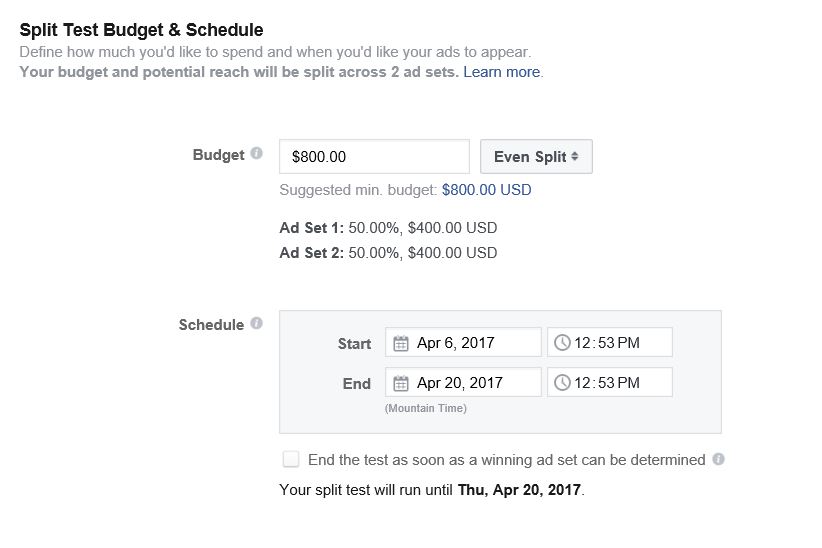The width and height of the screenshot is (822, 548).
Task: Select the Apr 20, 2017 end date text
Action: pos(460,383)
